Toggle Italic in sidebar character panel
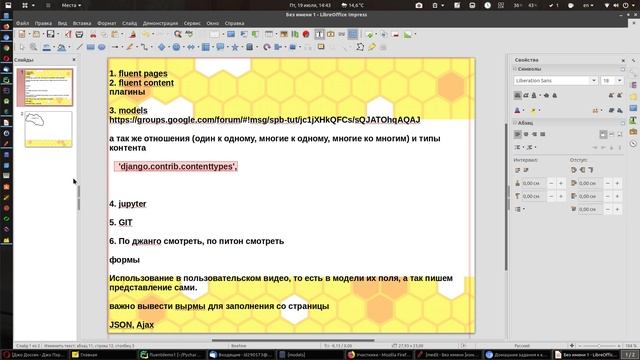This screenshot has width=640, height=360. pos(526,95)
